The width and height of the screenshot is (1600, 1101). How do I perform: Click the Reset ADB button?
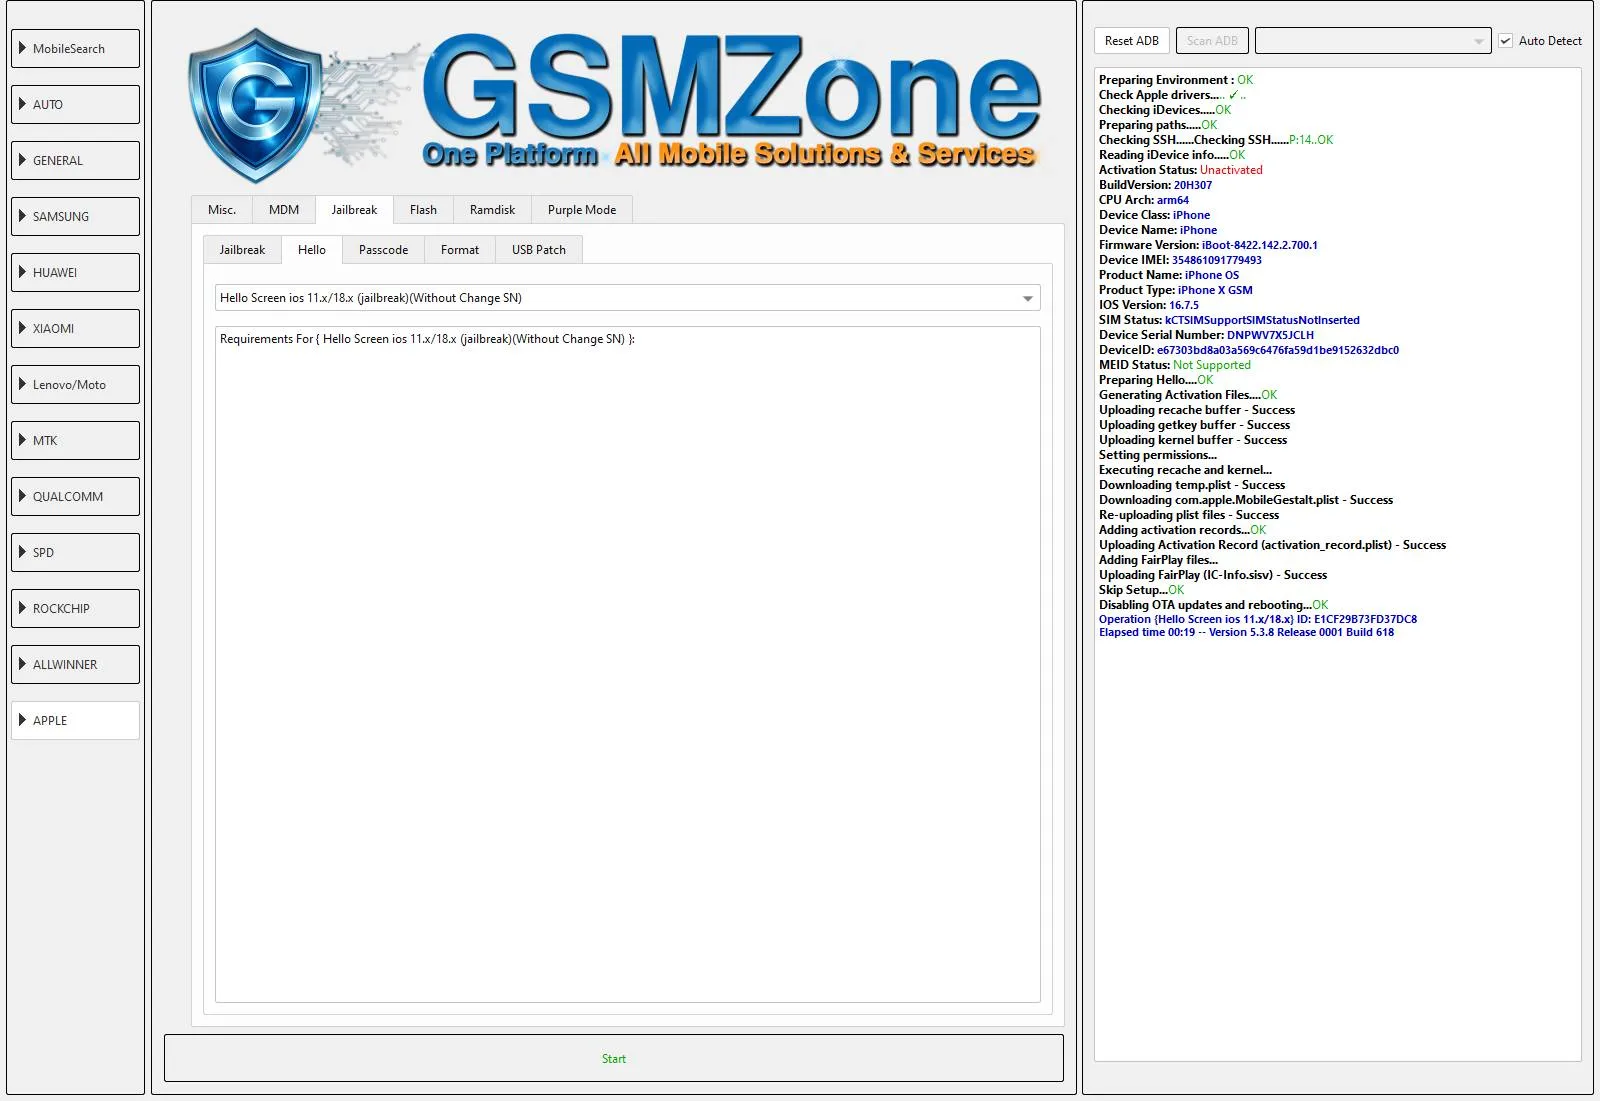point(1131,41)
